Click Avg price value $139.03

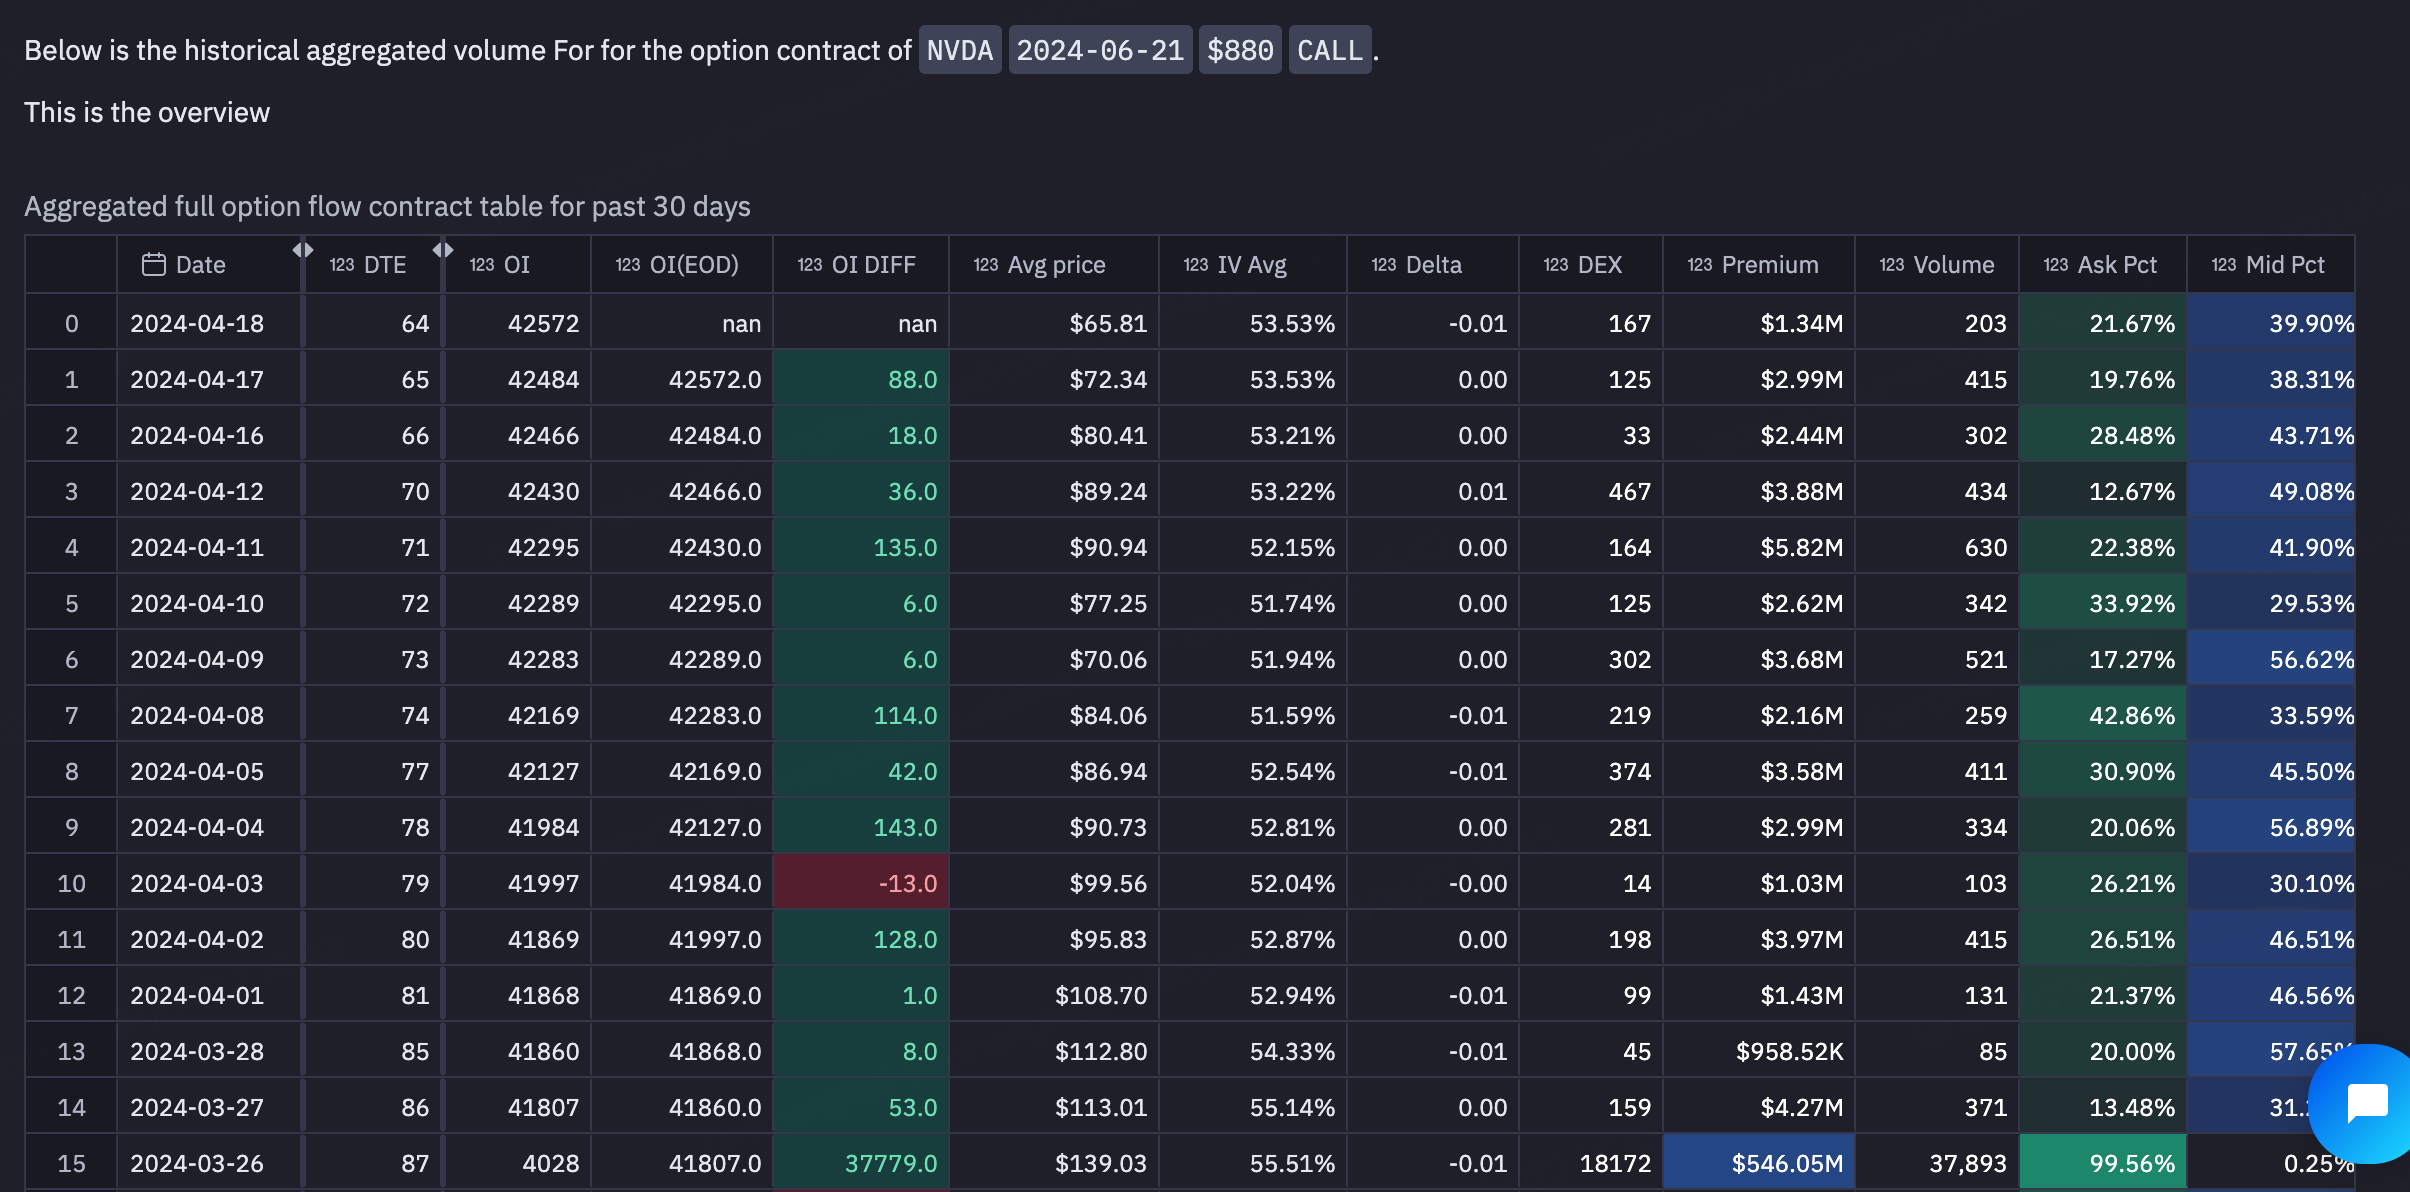1054,1163
